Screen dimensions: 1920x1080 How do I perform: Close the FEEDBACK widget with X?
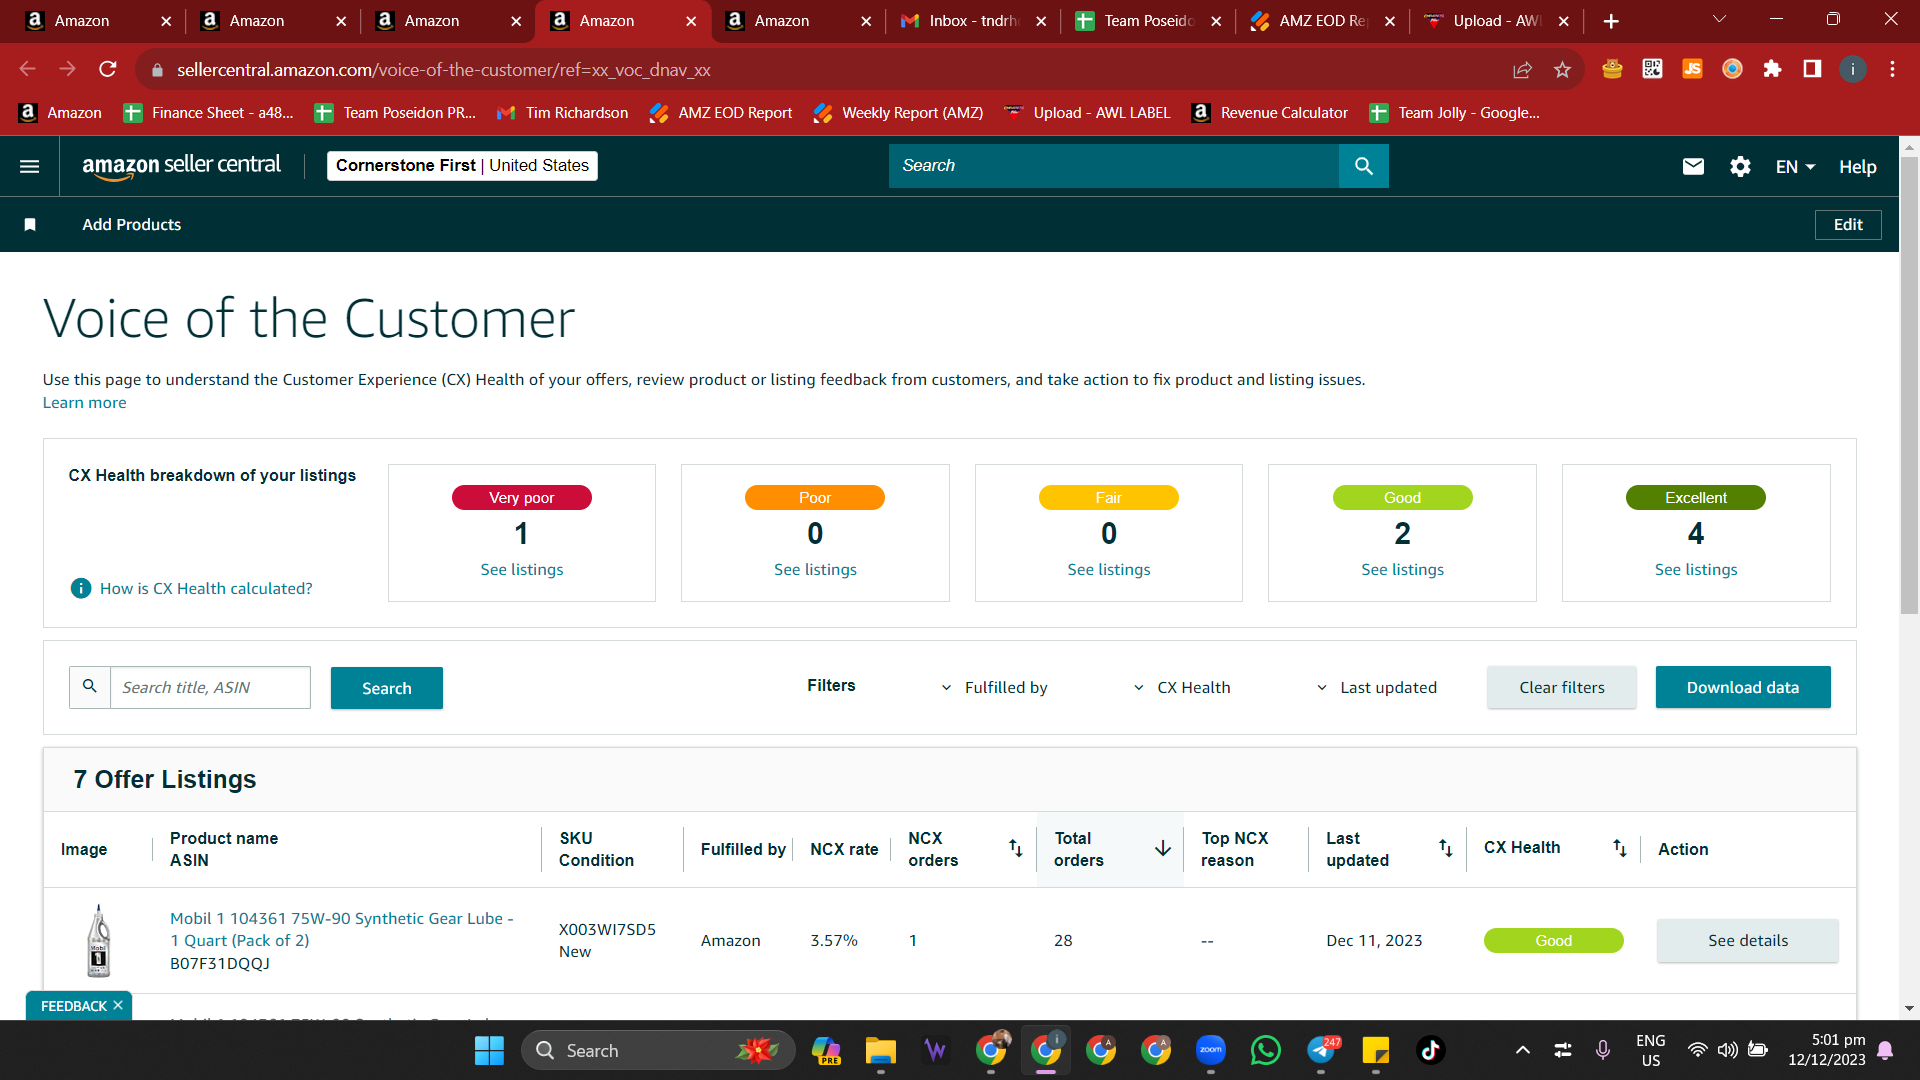[x=118, y=1005]
